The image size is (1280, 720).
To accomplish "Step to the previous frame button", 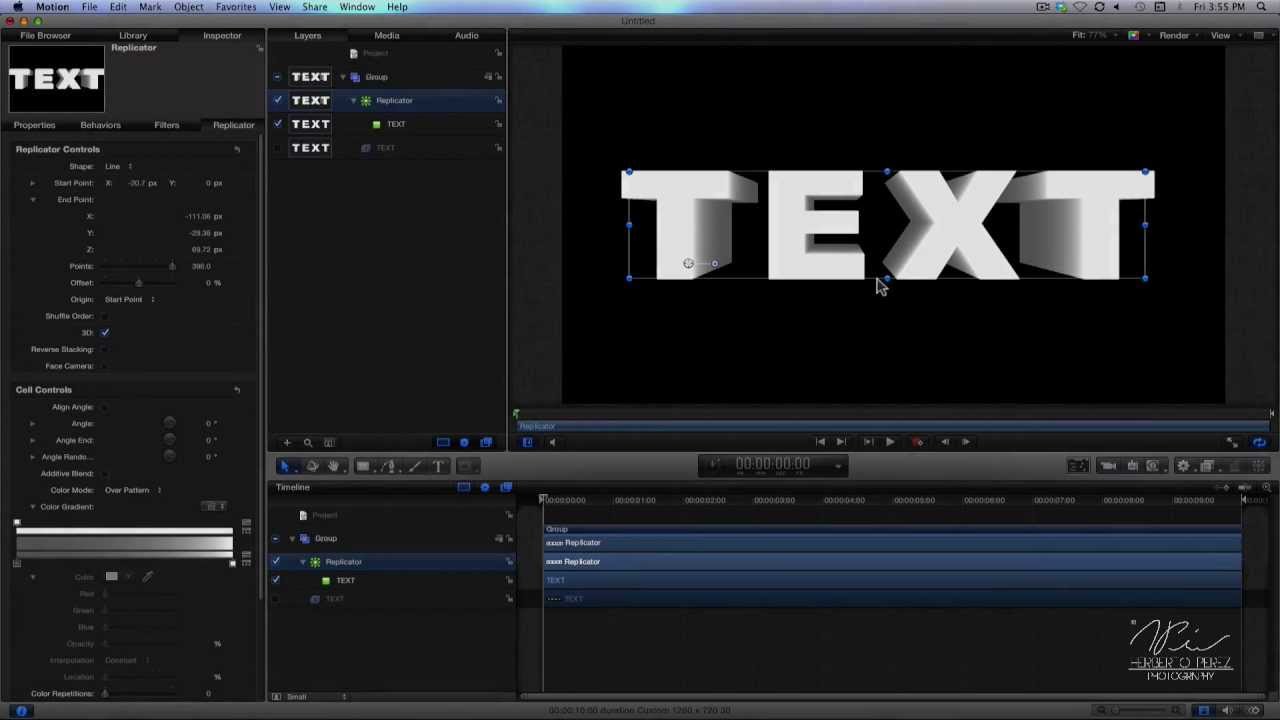I will pyautogui.click(x=944, y=442).
